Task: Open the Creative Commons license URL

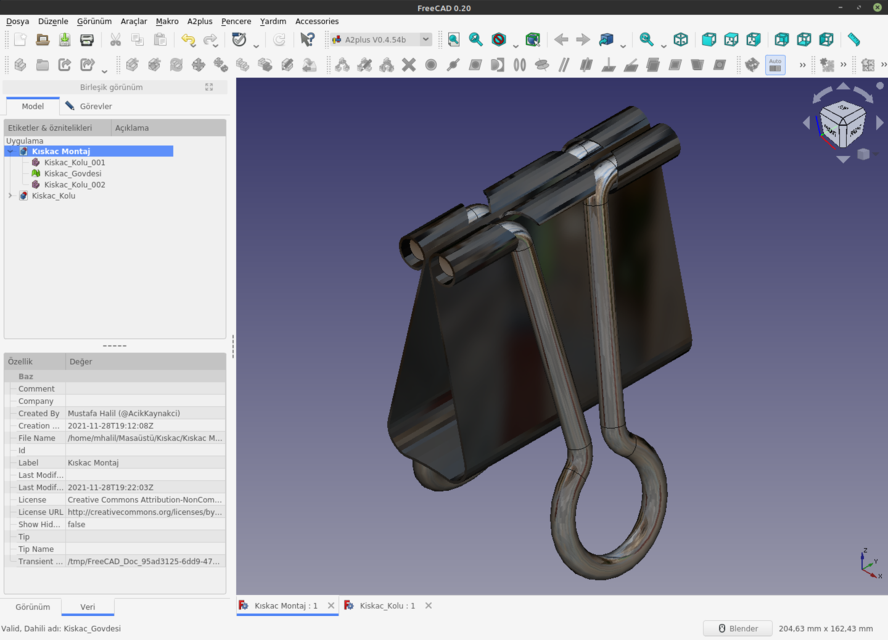Action: [x=145, y=511]
